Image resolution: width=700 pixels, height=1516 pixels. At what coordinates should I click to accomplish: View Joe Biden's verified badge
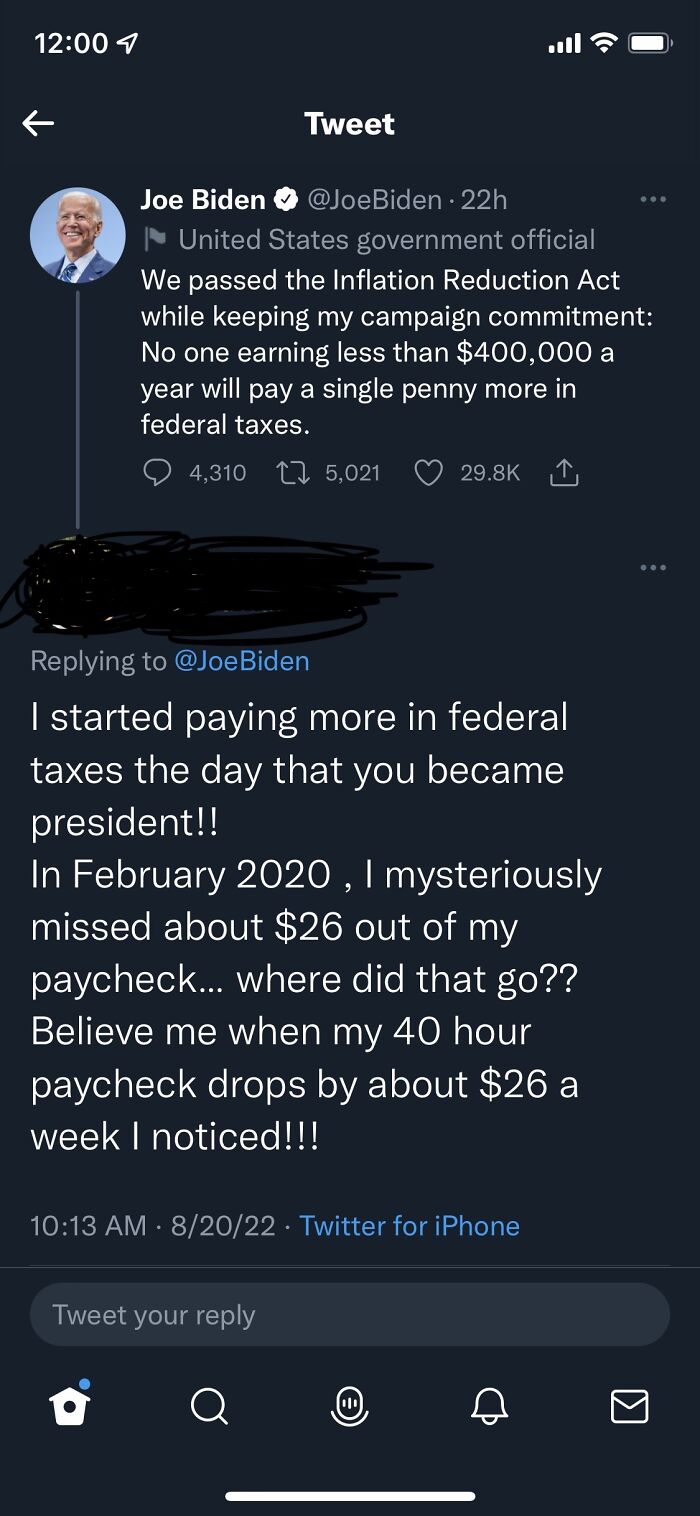coord(287,197)
